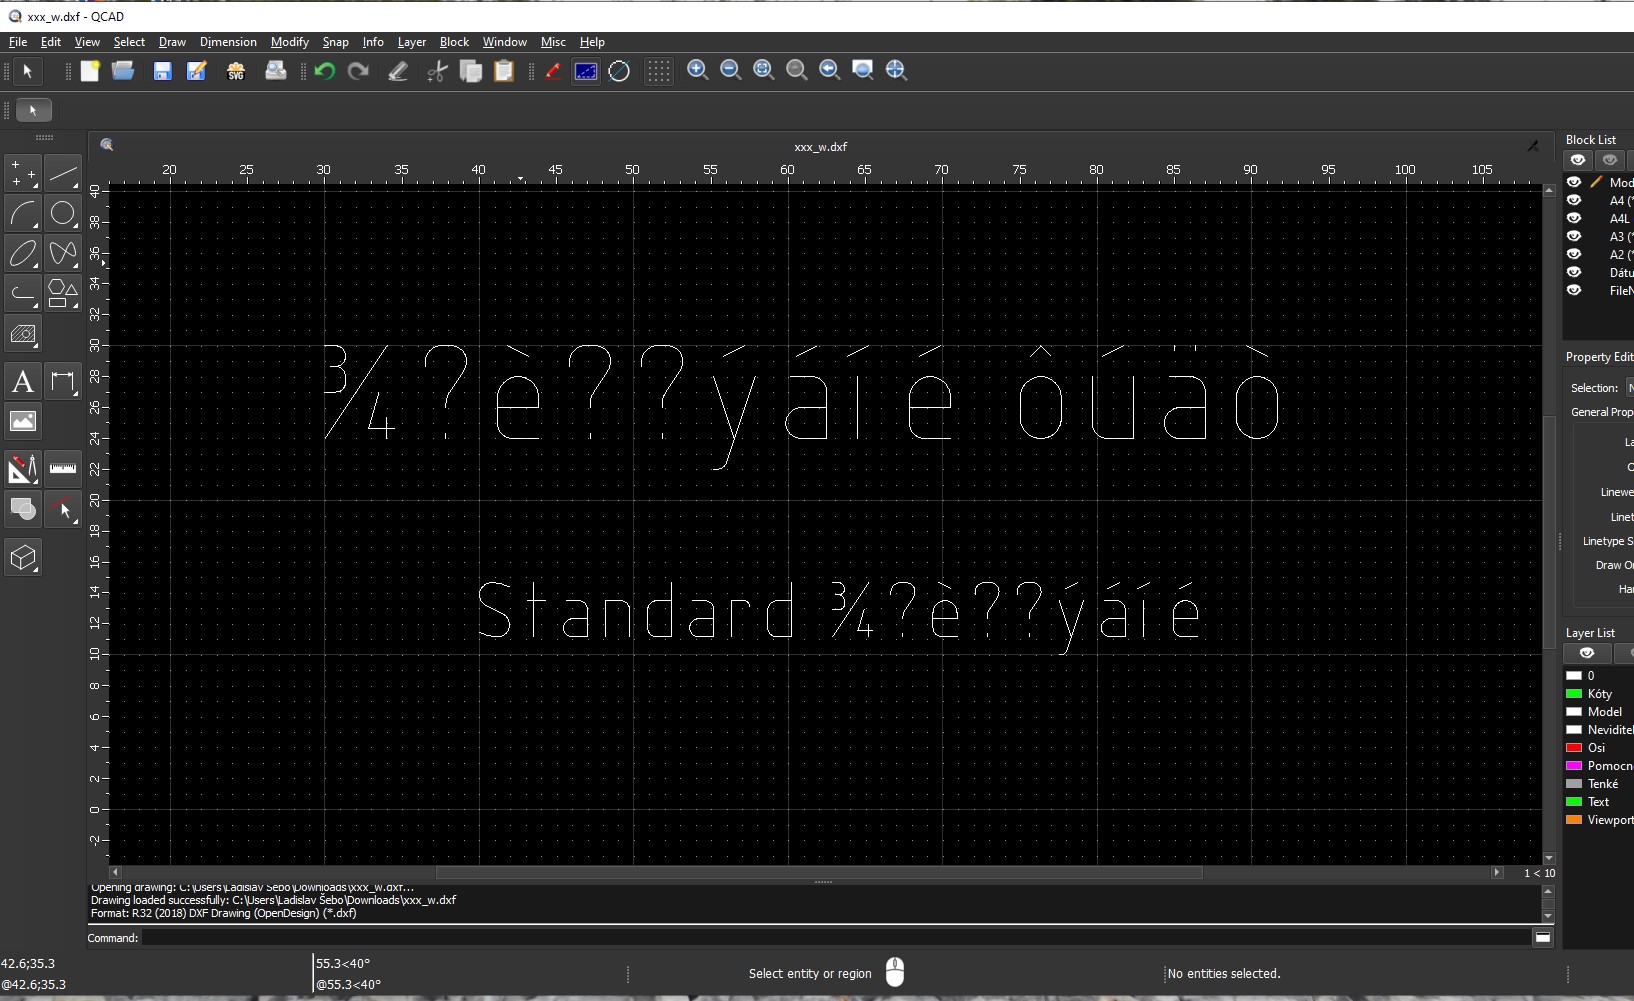Select the red Osi layer swatch

pos(1574,748)
